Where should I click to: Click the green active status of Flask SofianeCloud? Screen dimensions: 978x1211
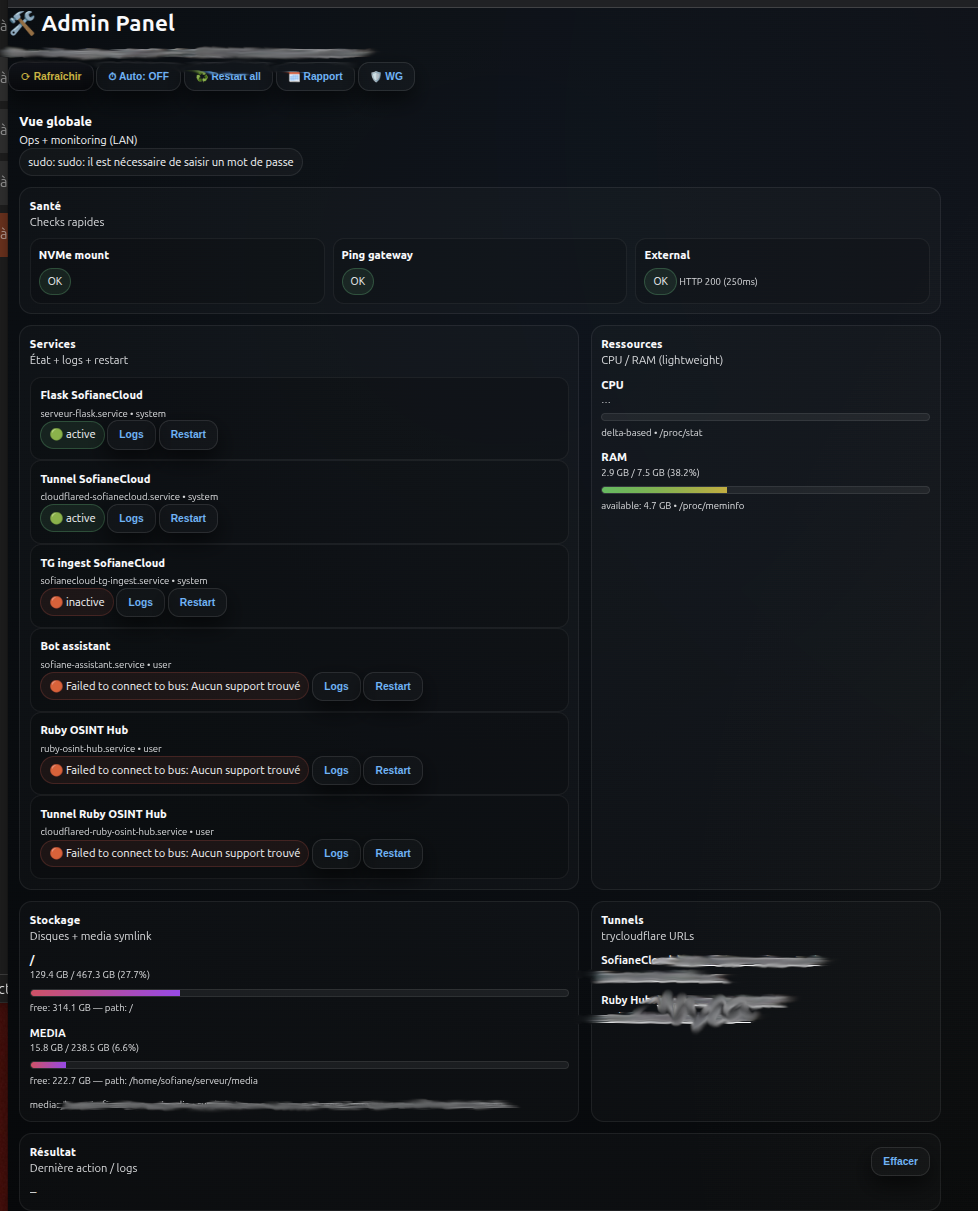(72, 435)
